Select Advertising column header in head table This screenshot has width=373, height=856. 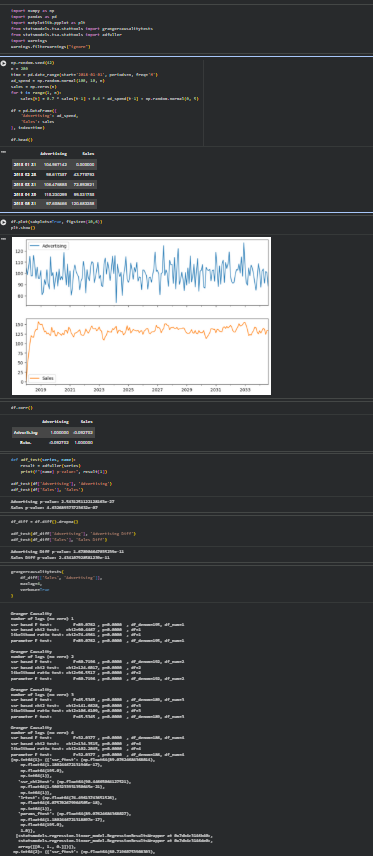(54, 153)
